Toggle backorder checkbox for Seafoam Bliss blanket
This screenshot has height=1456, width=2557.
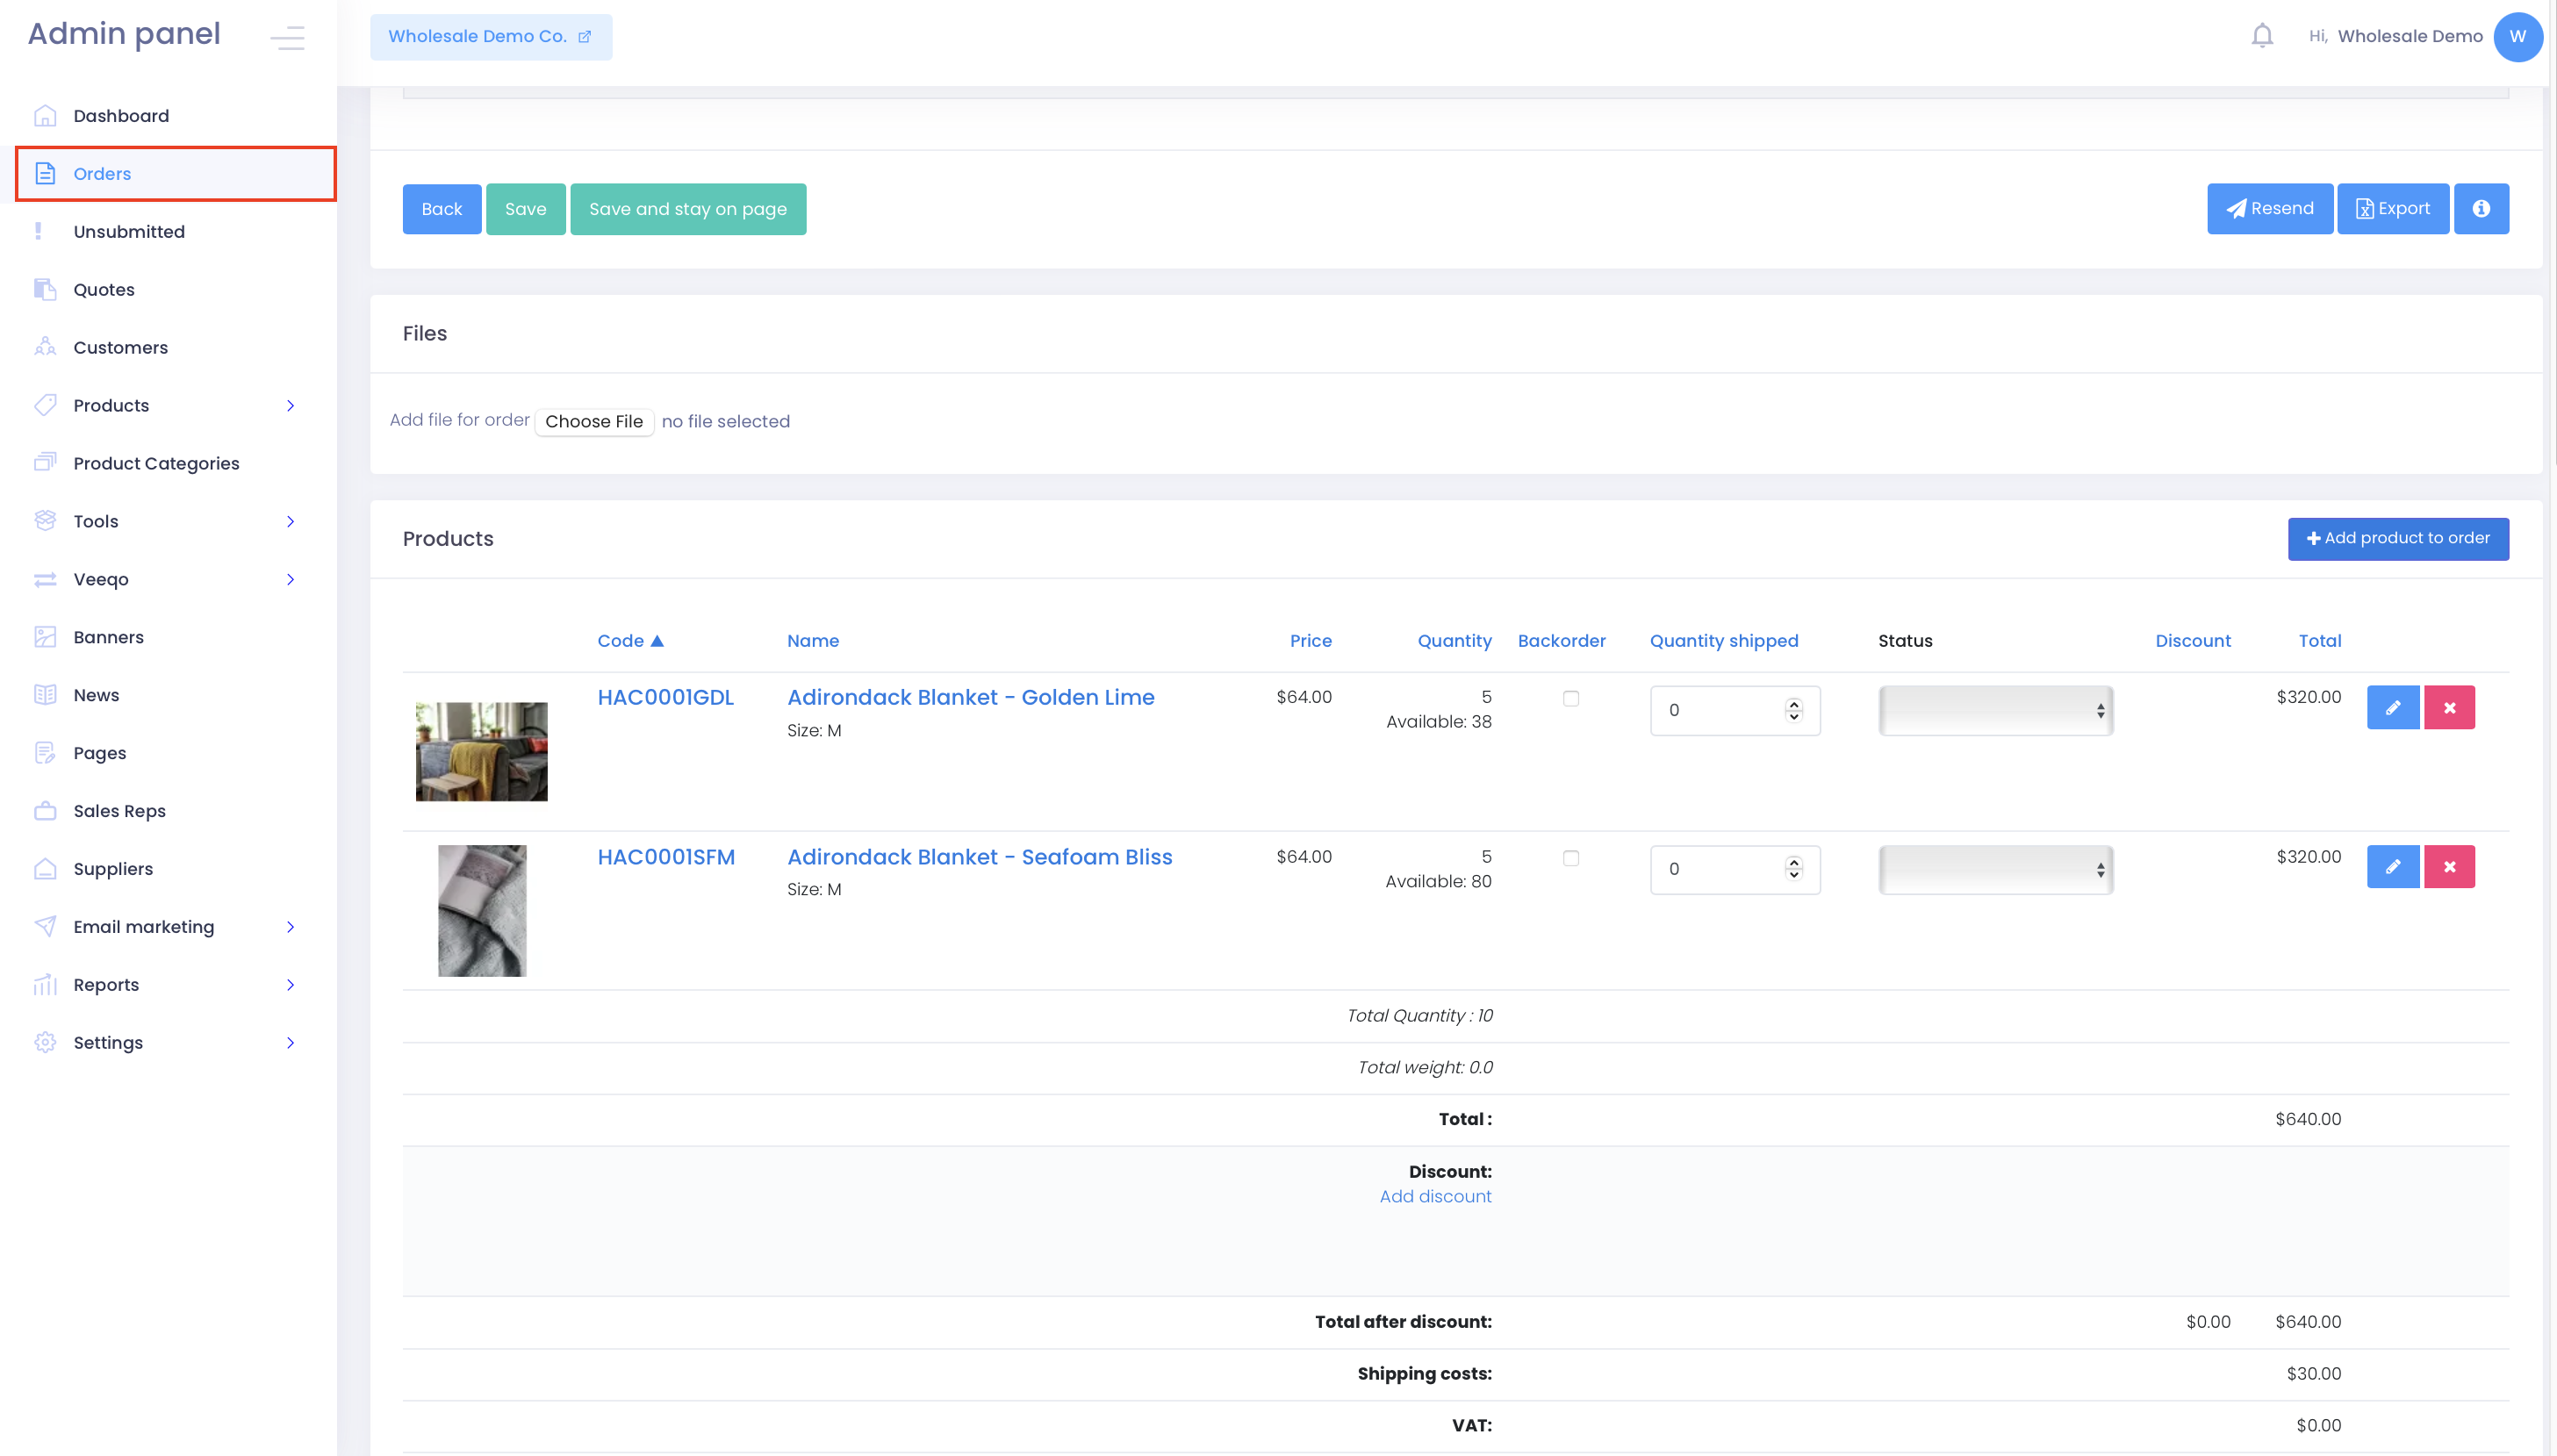pyautogui.click(x=1570, y=858)
